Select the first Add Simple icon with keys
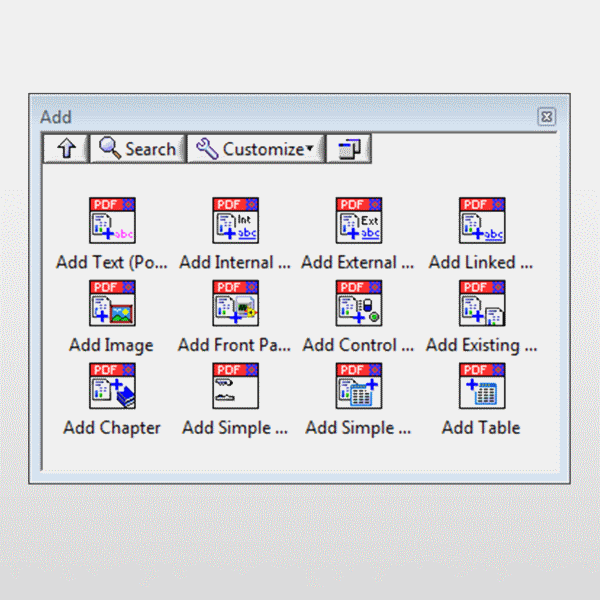Viewport: 600px width, 600px height. 235,386
